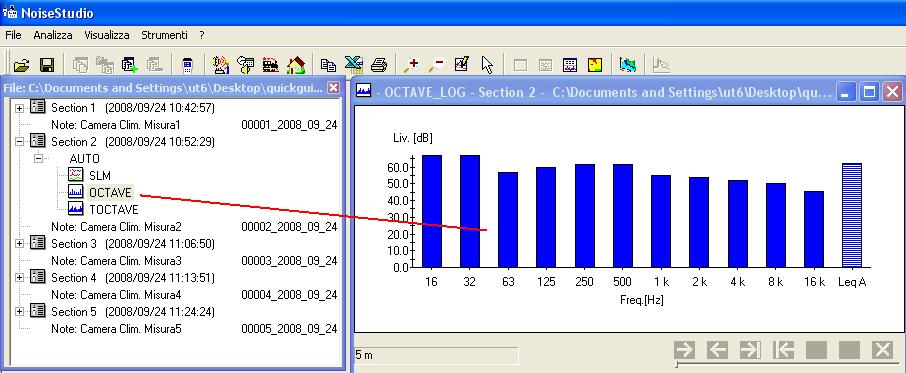
Task: Click the printer icon
Action: click(x=378, y=65)
